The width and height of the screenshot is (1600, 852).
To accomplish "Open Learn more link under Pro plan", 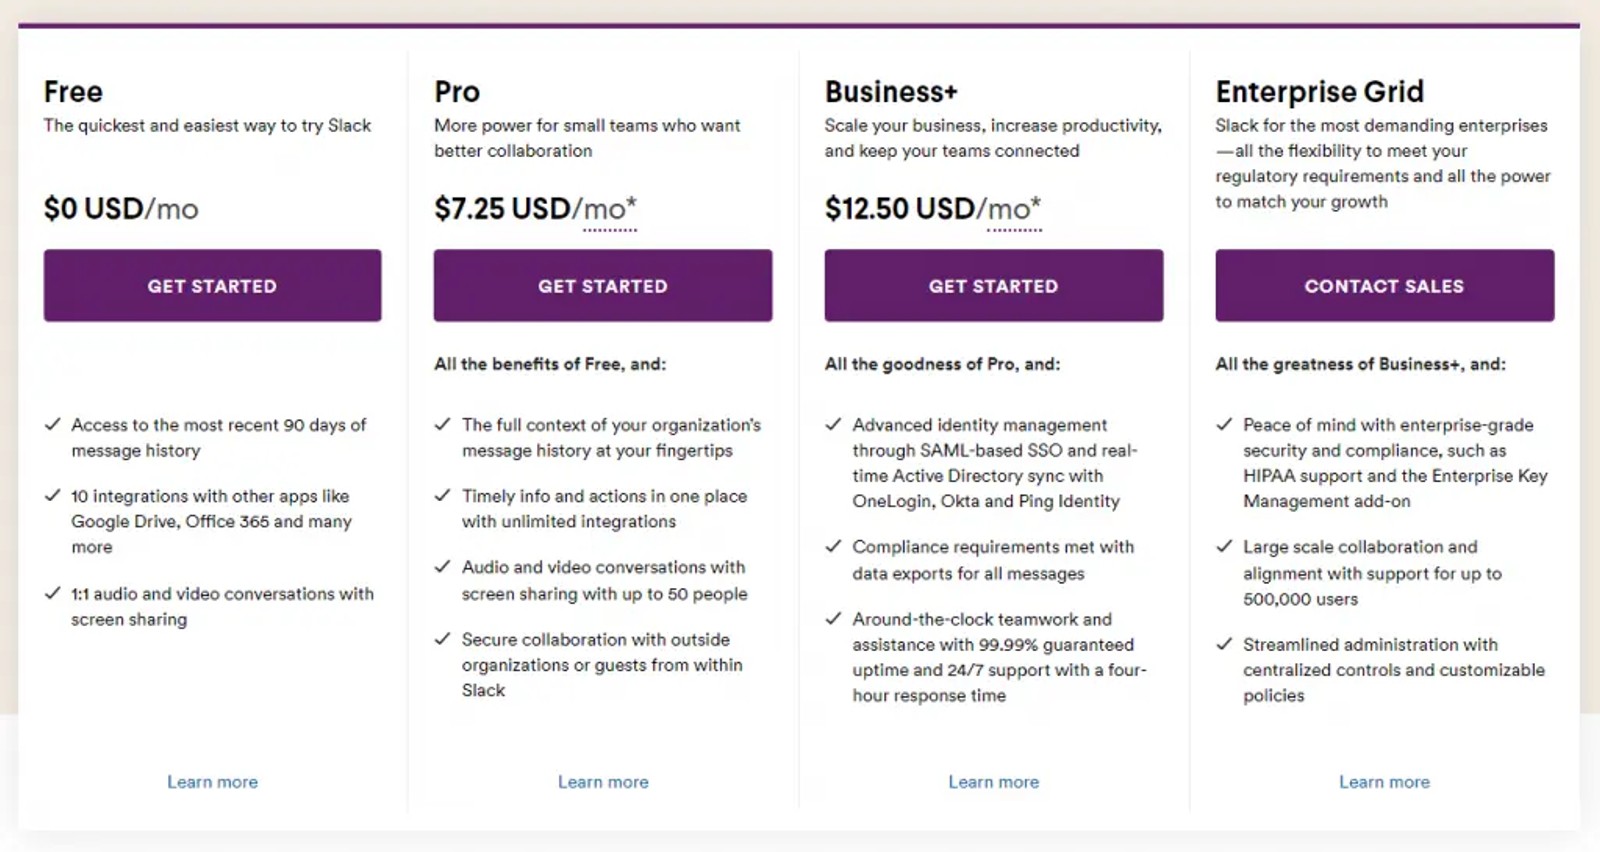I will tap(603, 782).
